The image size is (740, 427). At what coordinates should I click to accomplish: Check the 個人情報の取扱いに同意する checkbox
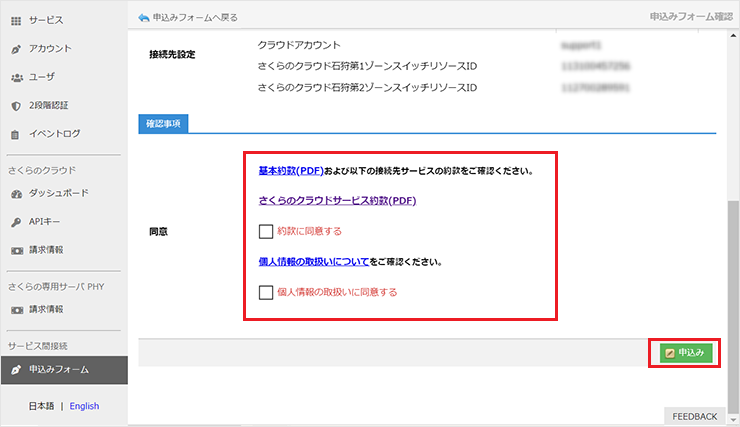(265, 293)
